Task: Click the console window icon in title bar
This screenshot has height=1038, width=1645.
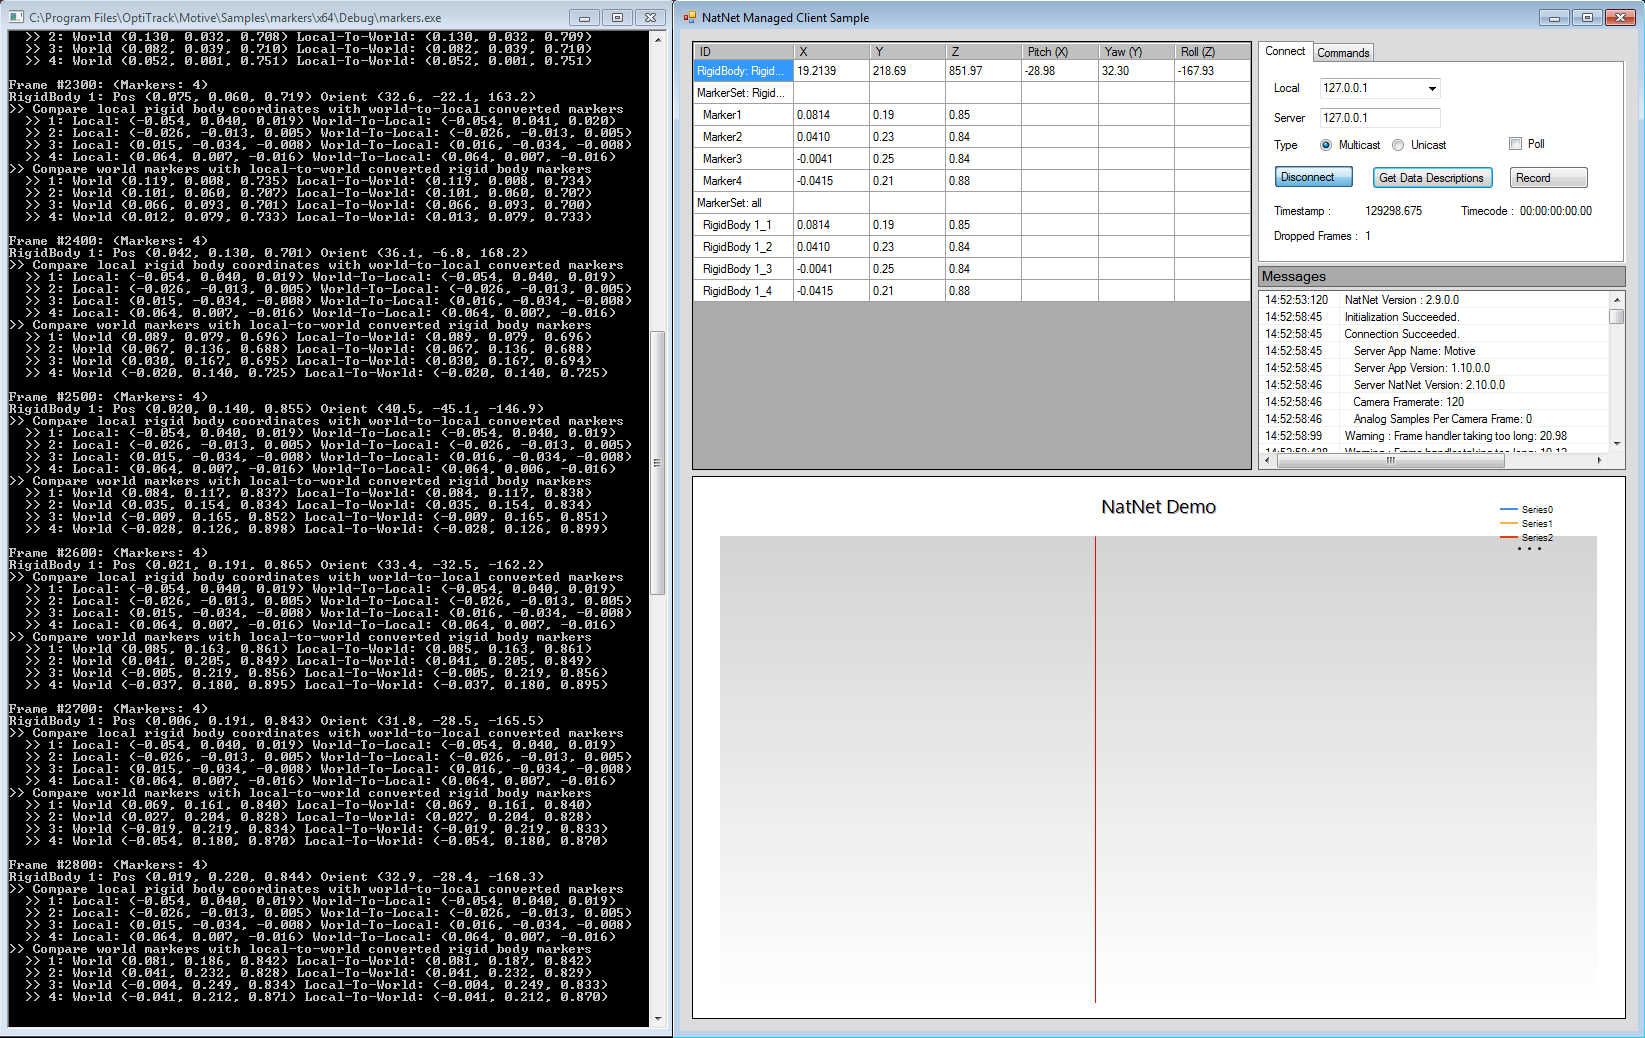Action: coord(16,18)
